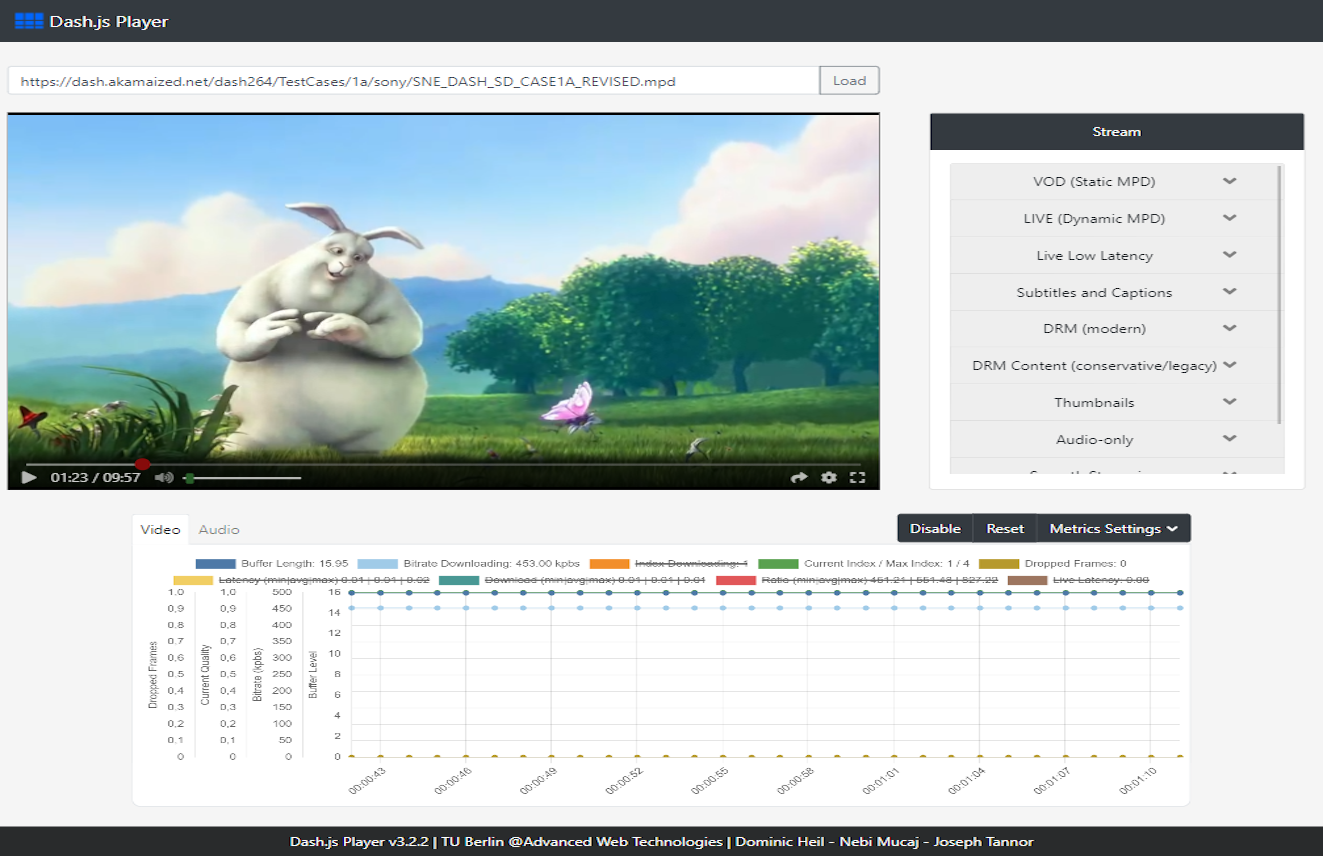Expand the DRM (modern) group

1115,329
